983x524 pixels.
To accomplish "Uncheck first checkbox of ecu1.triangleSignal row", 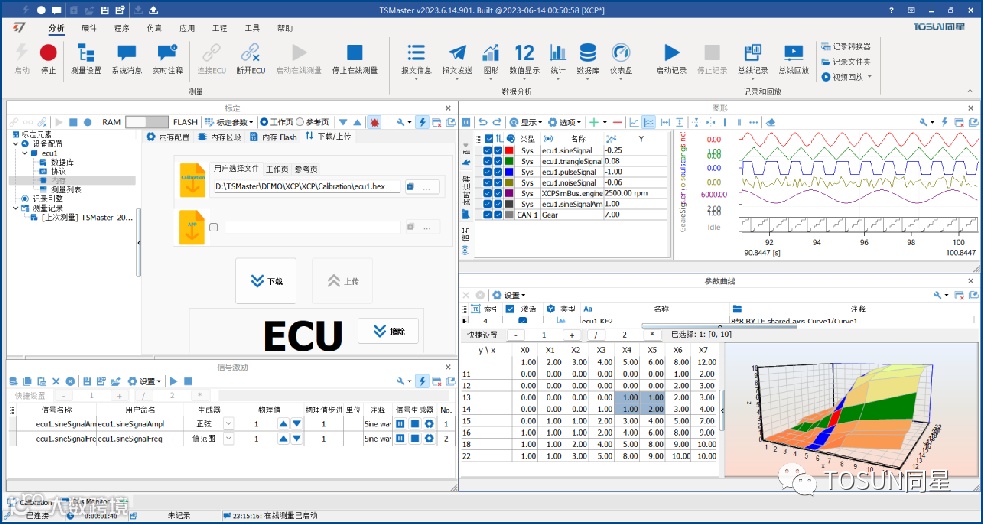I will click(488, 161).
